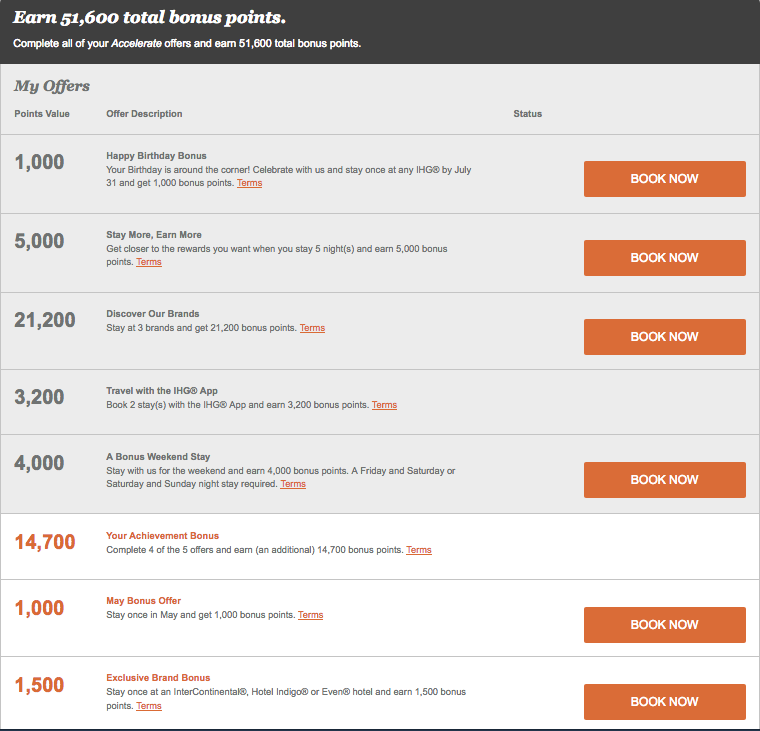Book the Bonus Weekend Stay offer
The image size is (760, 731).
point(664,480)
